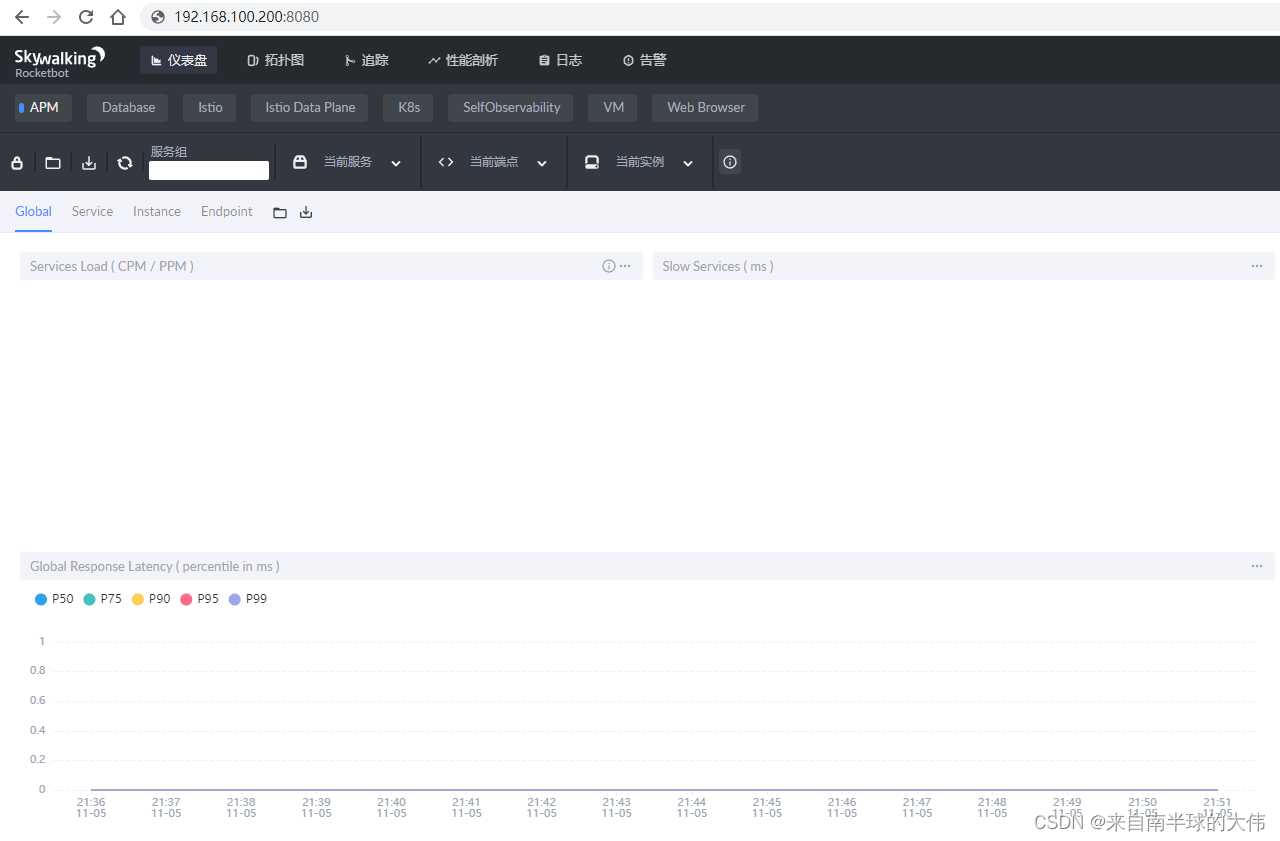Toggle the P50 series in the latency legend
The image size is (1280, 841).
click(54, 598)
